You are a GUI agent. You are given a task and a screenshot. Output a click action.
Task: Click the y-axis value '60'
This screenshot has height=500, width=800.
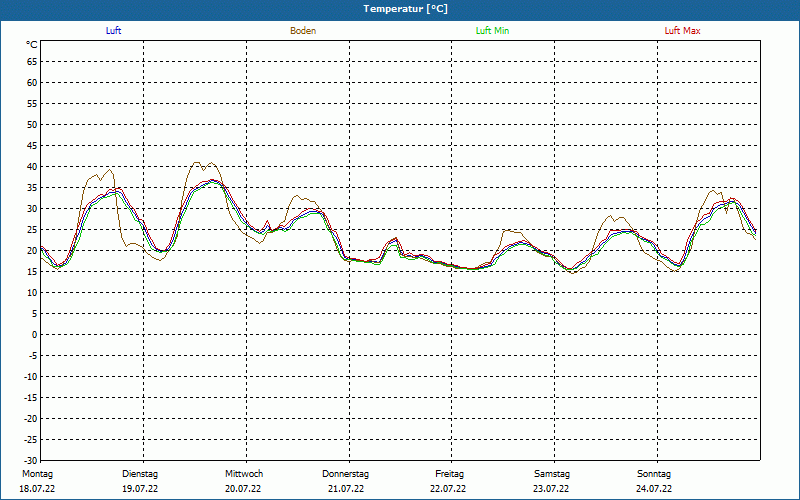tap(32, 83)
